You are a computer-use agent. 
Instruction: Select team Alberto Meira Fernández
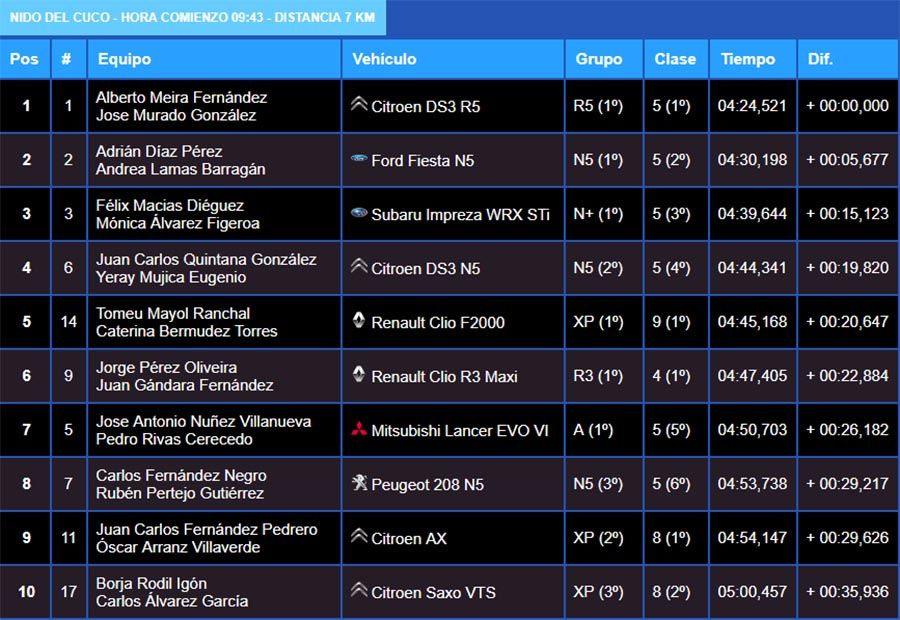point(181,97)
